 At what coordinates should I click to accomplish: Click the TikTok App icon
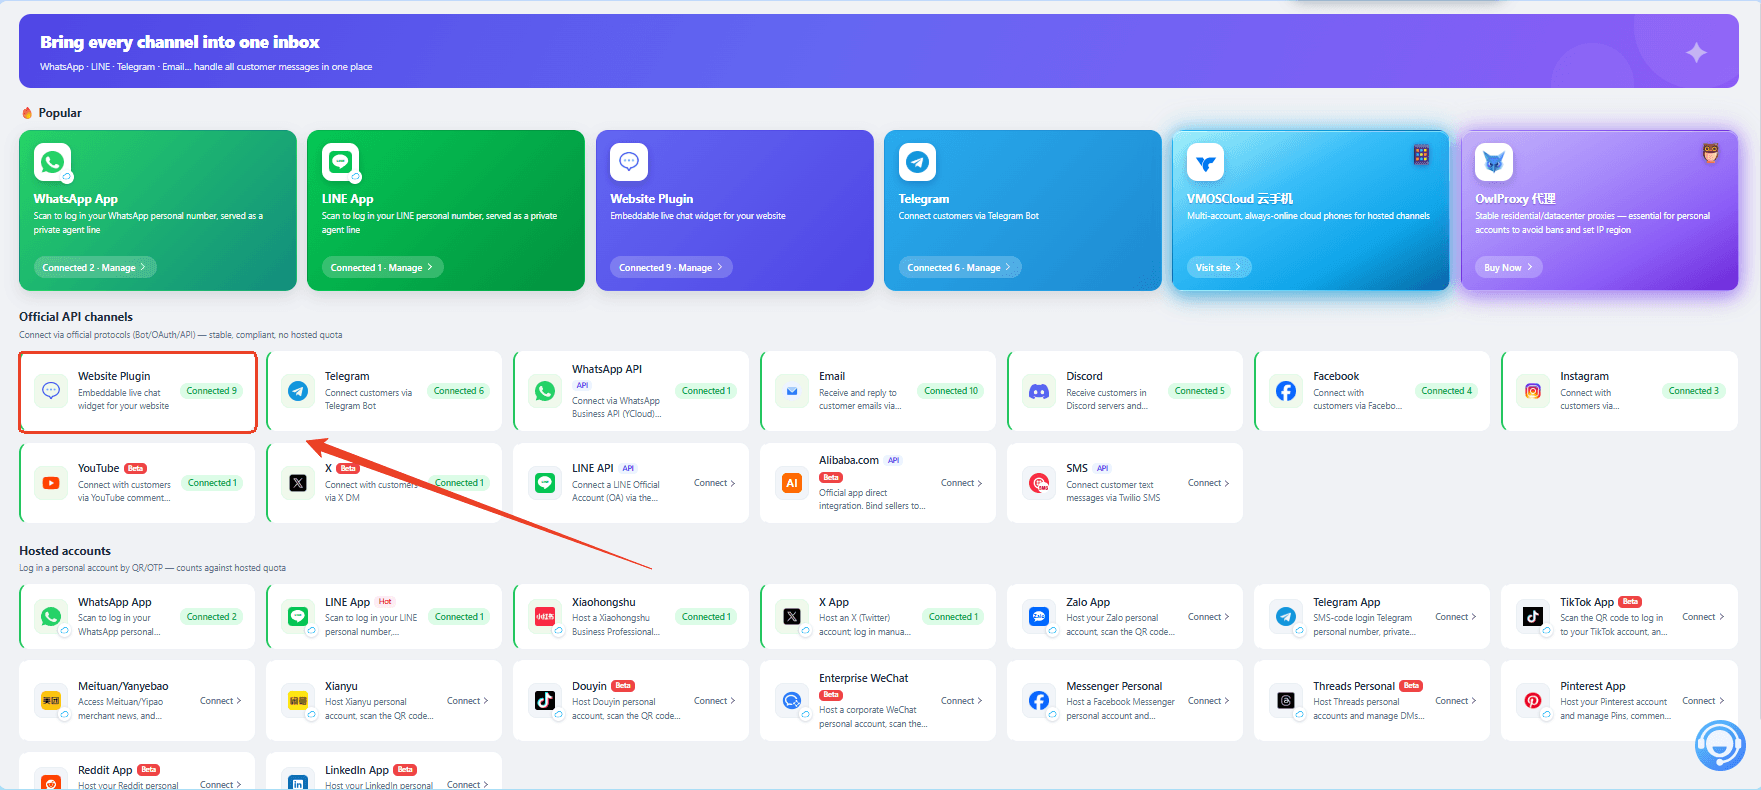1533,617
